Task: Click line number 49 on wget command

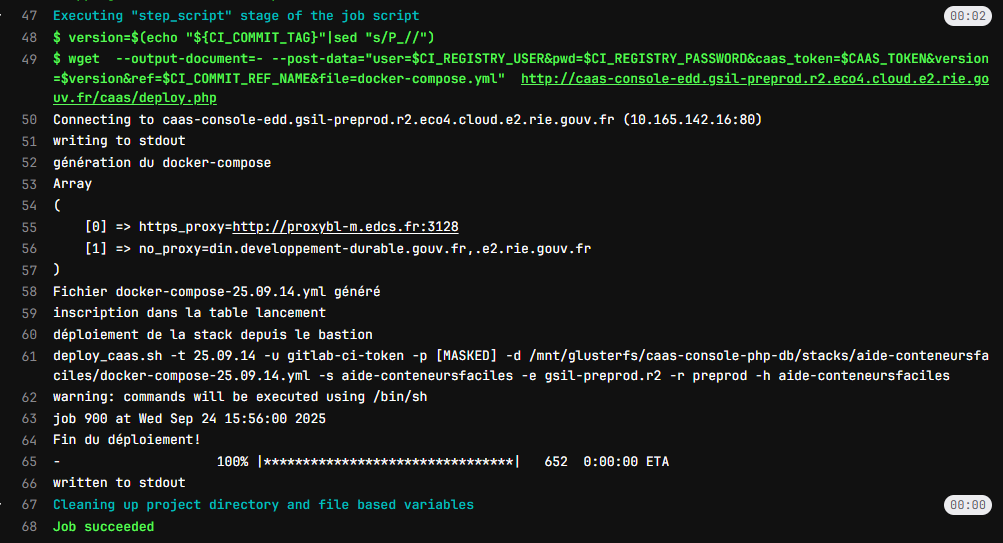Action: click(29, 59)
